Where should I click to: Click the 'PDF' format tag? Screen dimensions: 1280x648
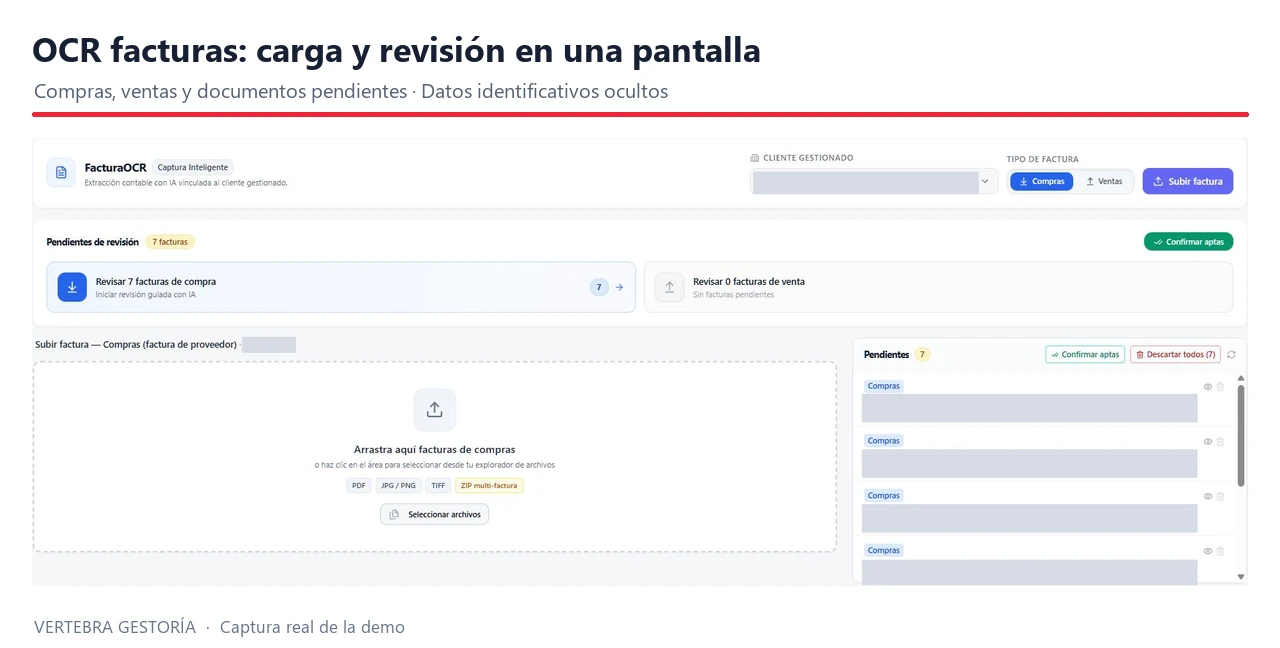point(359,486)
